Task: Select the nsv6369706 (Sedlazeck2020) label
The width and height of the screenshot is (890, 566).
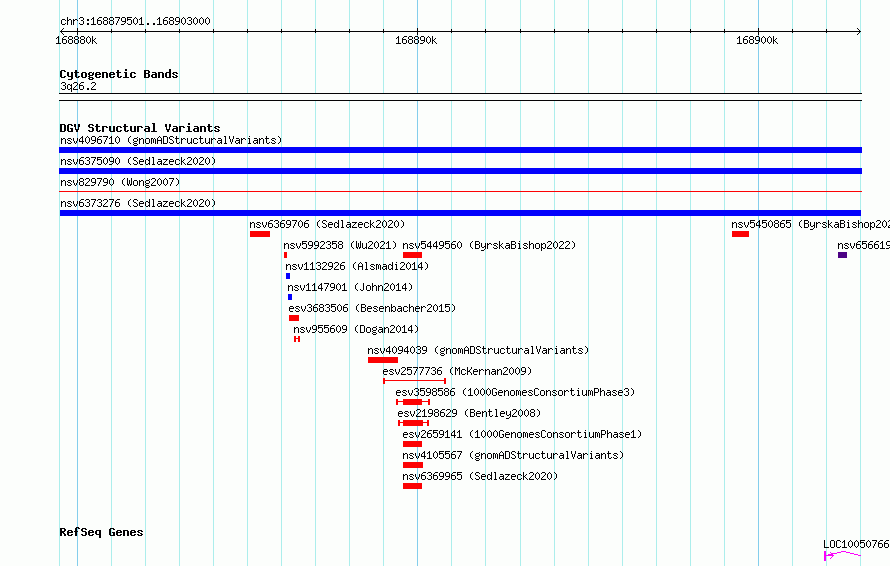Action: point(327,224)
